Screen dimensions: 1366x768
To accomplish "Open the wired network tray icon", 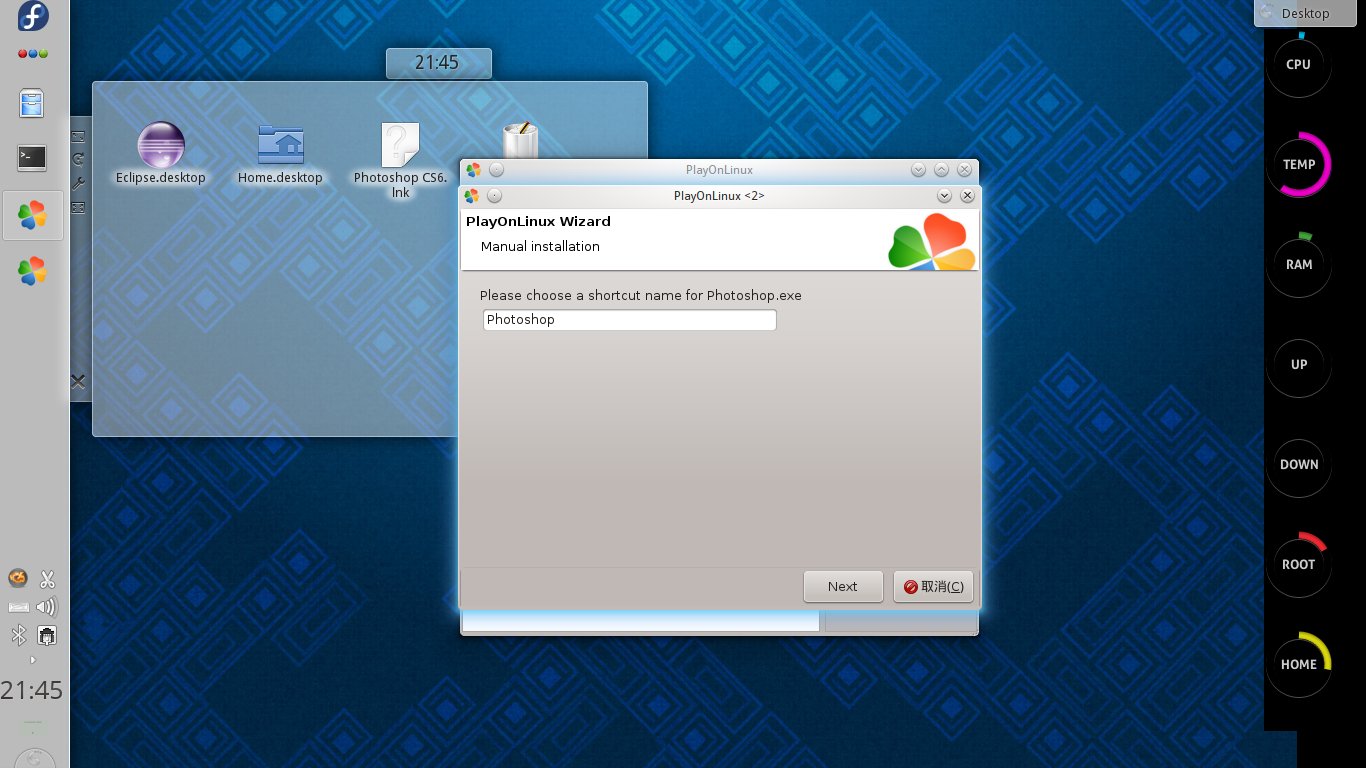I will [x=47, y=635].
